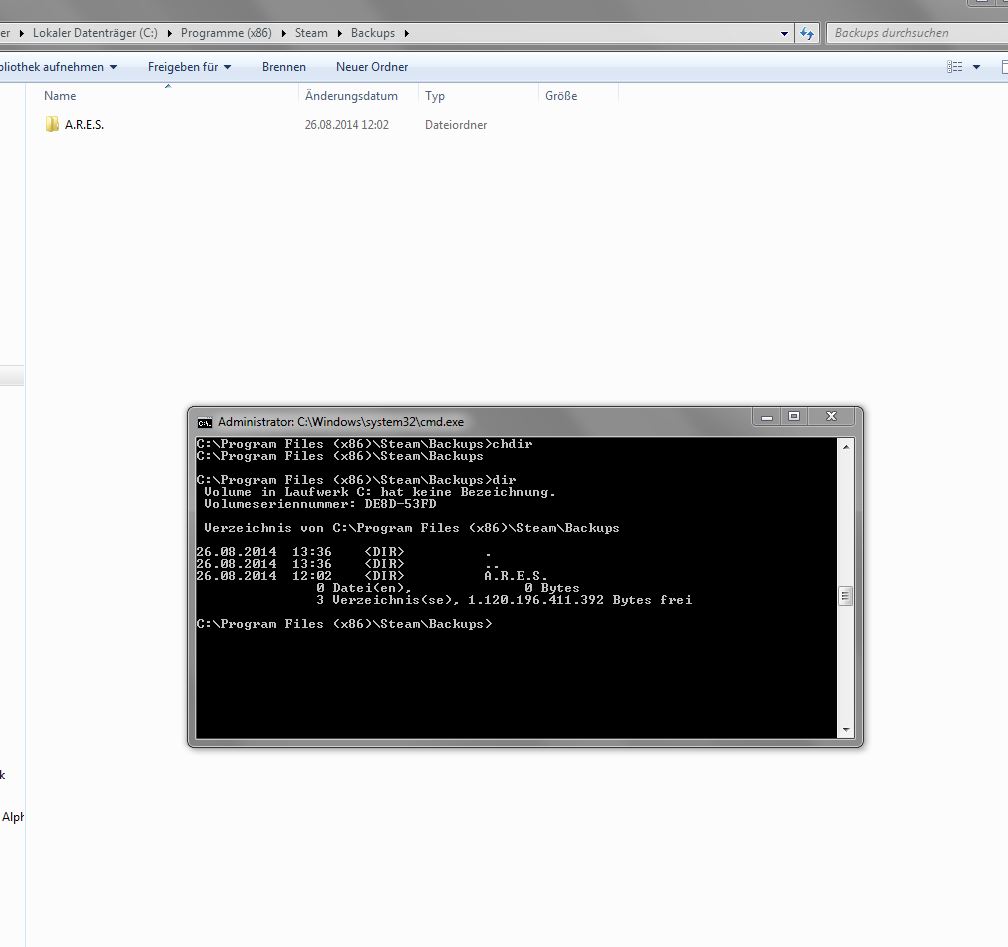Close the cmd.exe window
Screen dimensions: 1008x947
831,417
